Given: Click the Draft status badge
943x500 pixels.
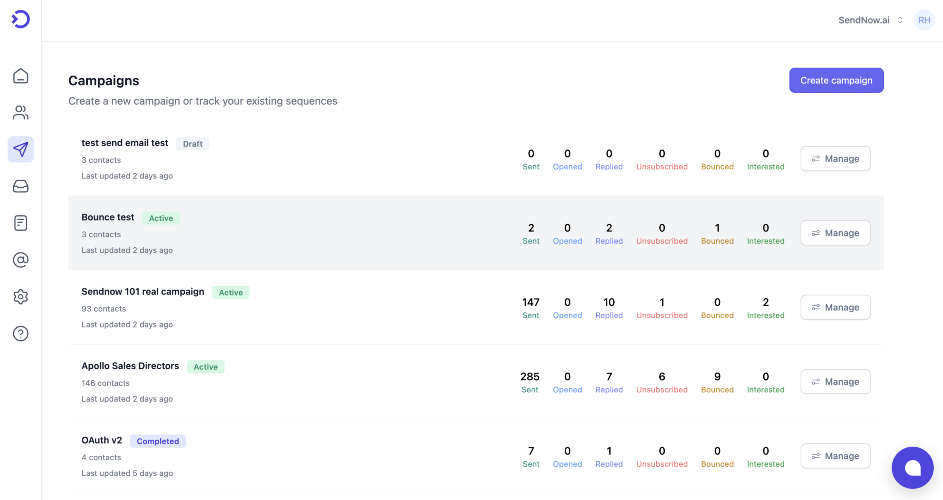Looking at the screenshot, I should [192, 144].
